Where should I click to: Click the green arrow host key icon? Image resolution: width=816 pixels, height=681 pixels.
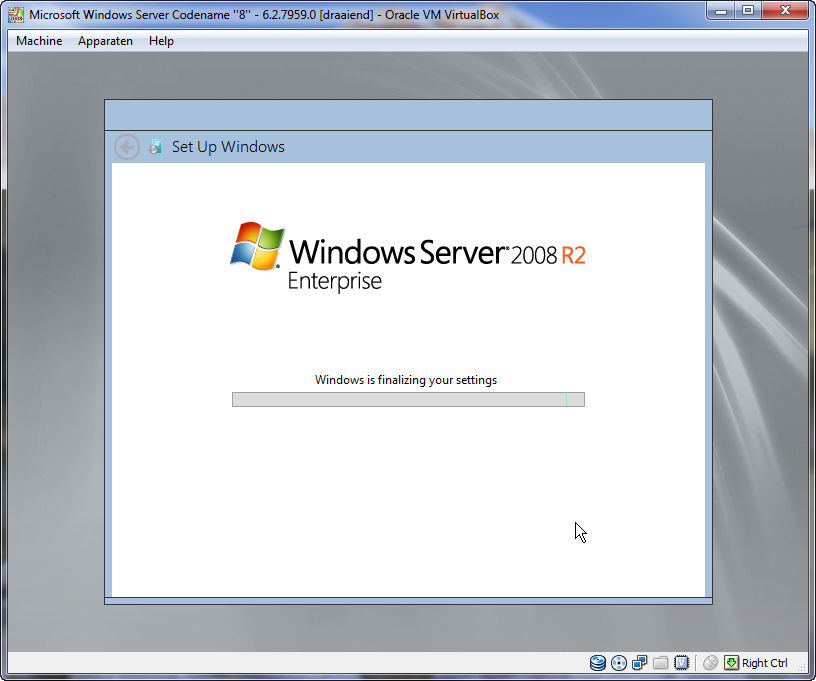point(731,663)
